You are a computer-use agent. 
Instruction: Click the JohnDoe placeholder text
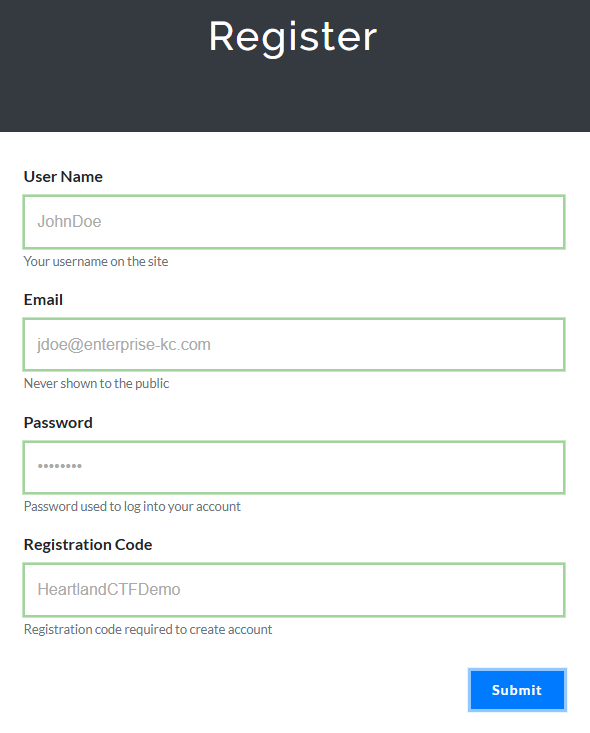(69, 222)
